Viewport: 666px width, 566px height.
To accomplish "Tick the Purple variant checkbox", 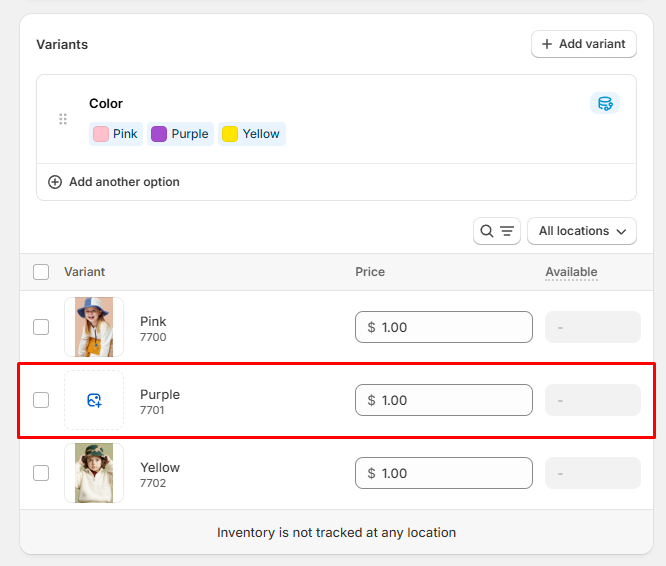I will [41, 400].
